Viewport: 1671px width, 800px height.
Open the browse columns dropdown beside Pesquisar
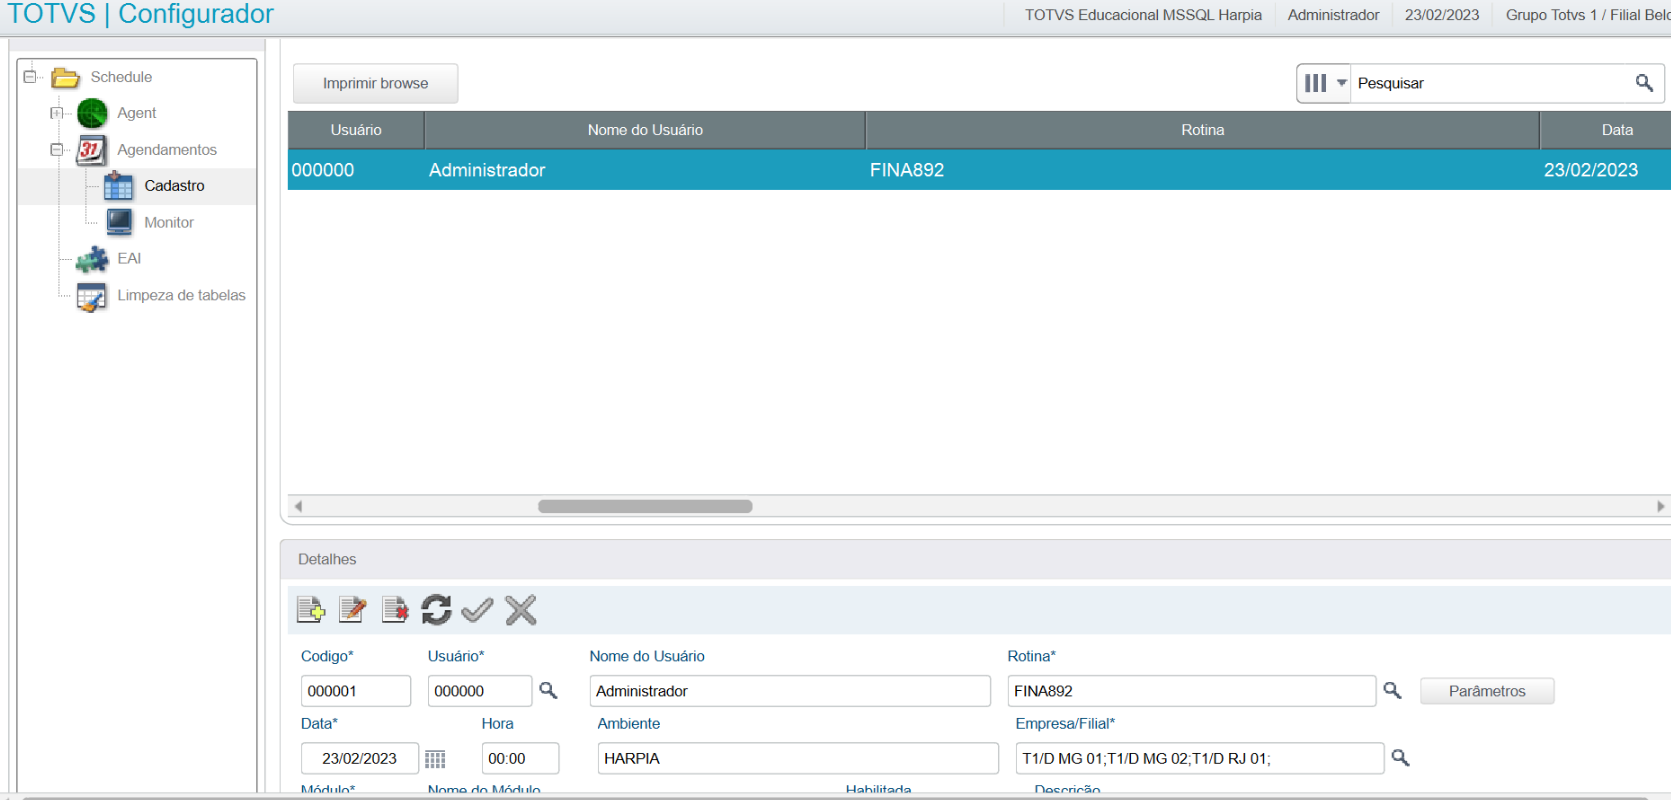click(x=1324, y=83)
